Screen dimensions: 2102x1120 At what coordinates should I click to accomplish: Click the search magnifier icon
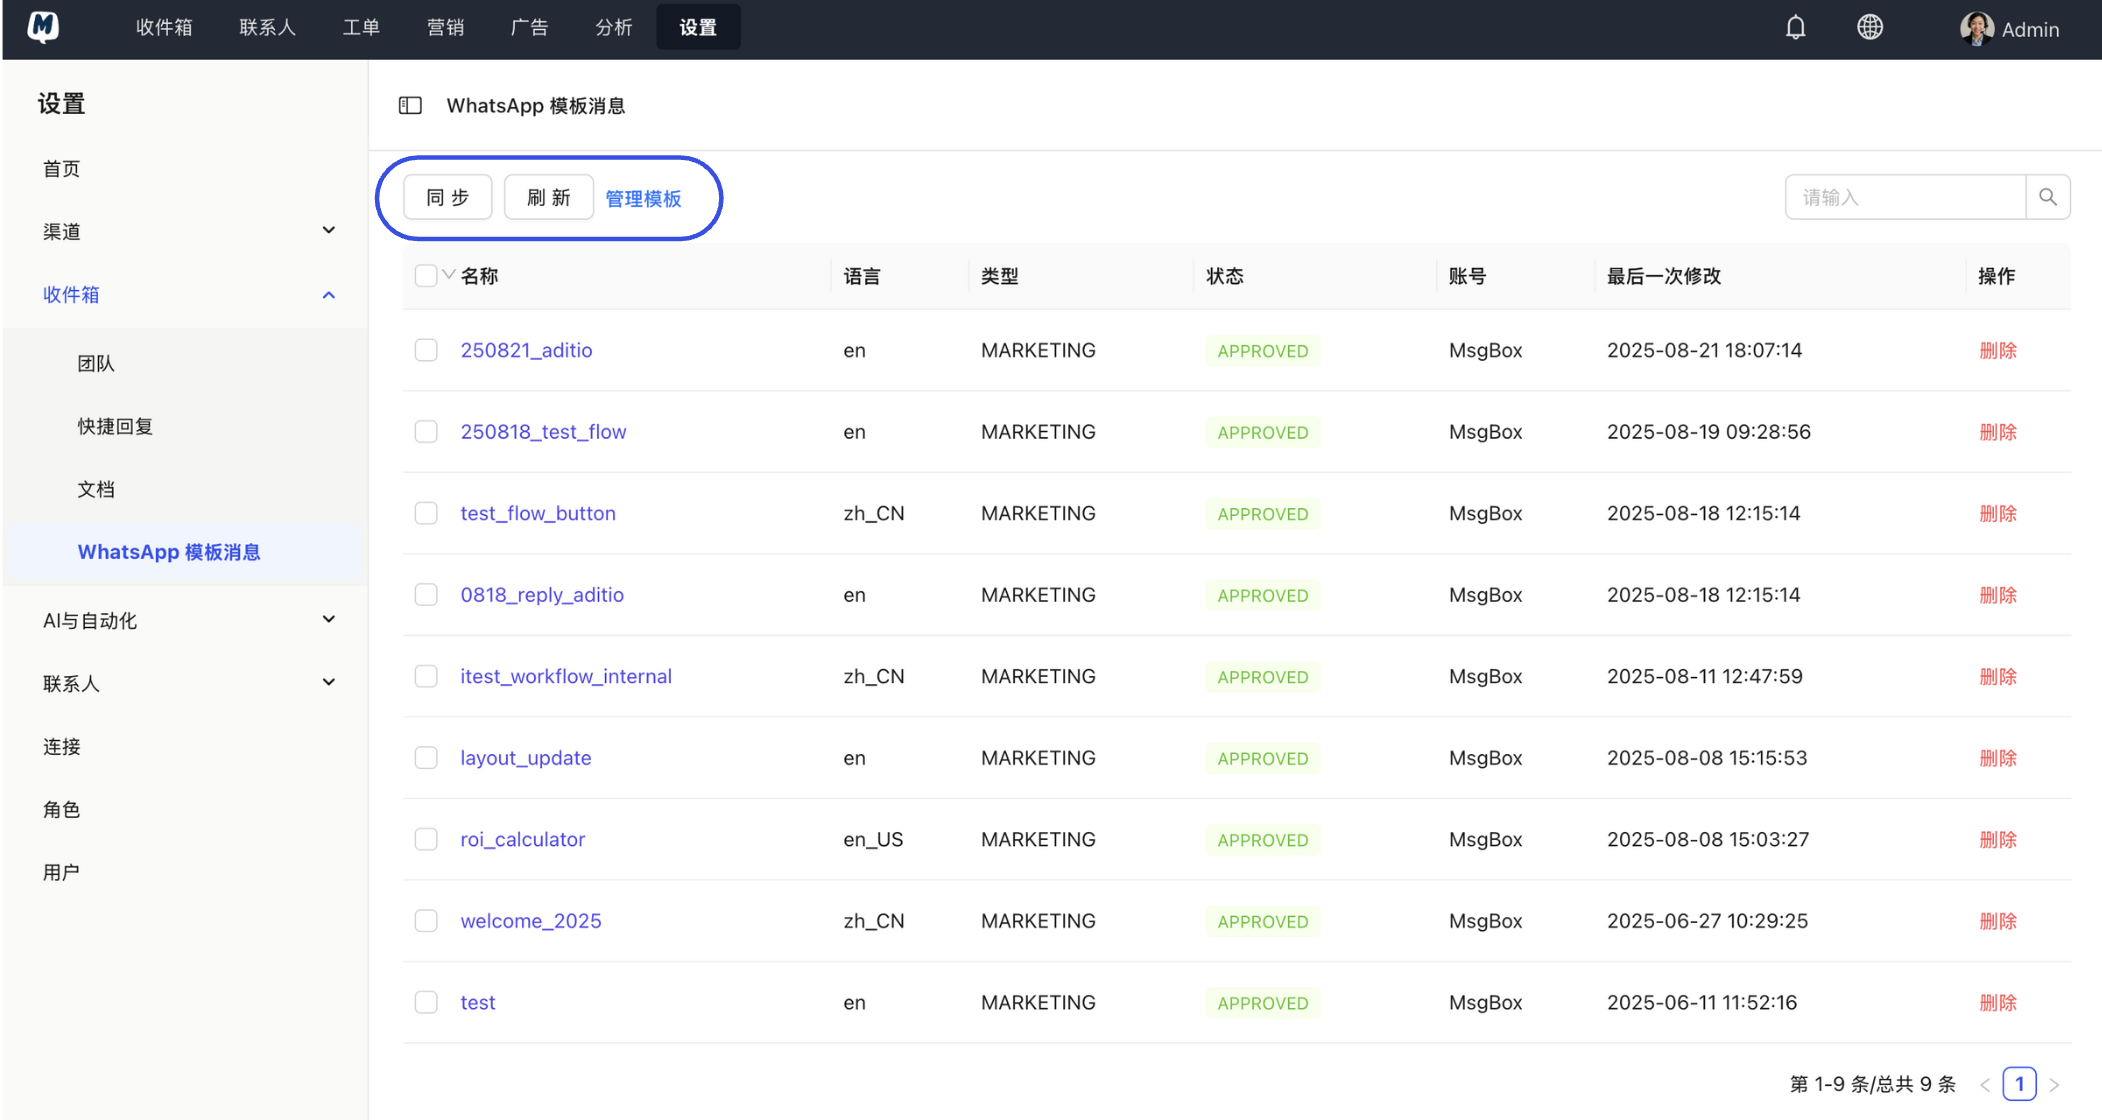2047,197
